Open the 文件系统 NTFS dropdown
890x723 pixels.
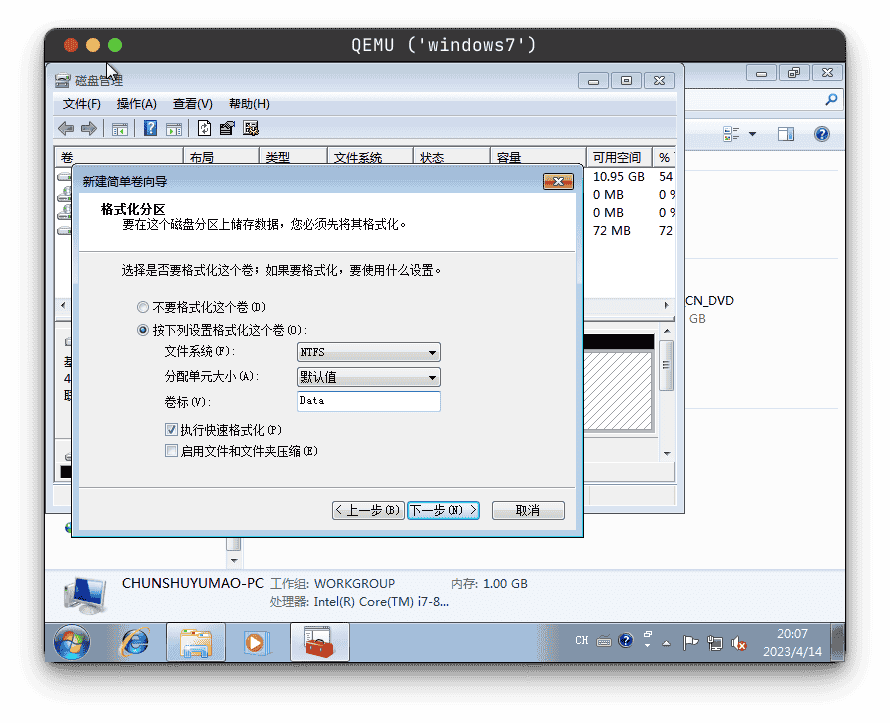coord(368,352)
